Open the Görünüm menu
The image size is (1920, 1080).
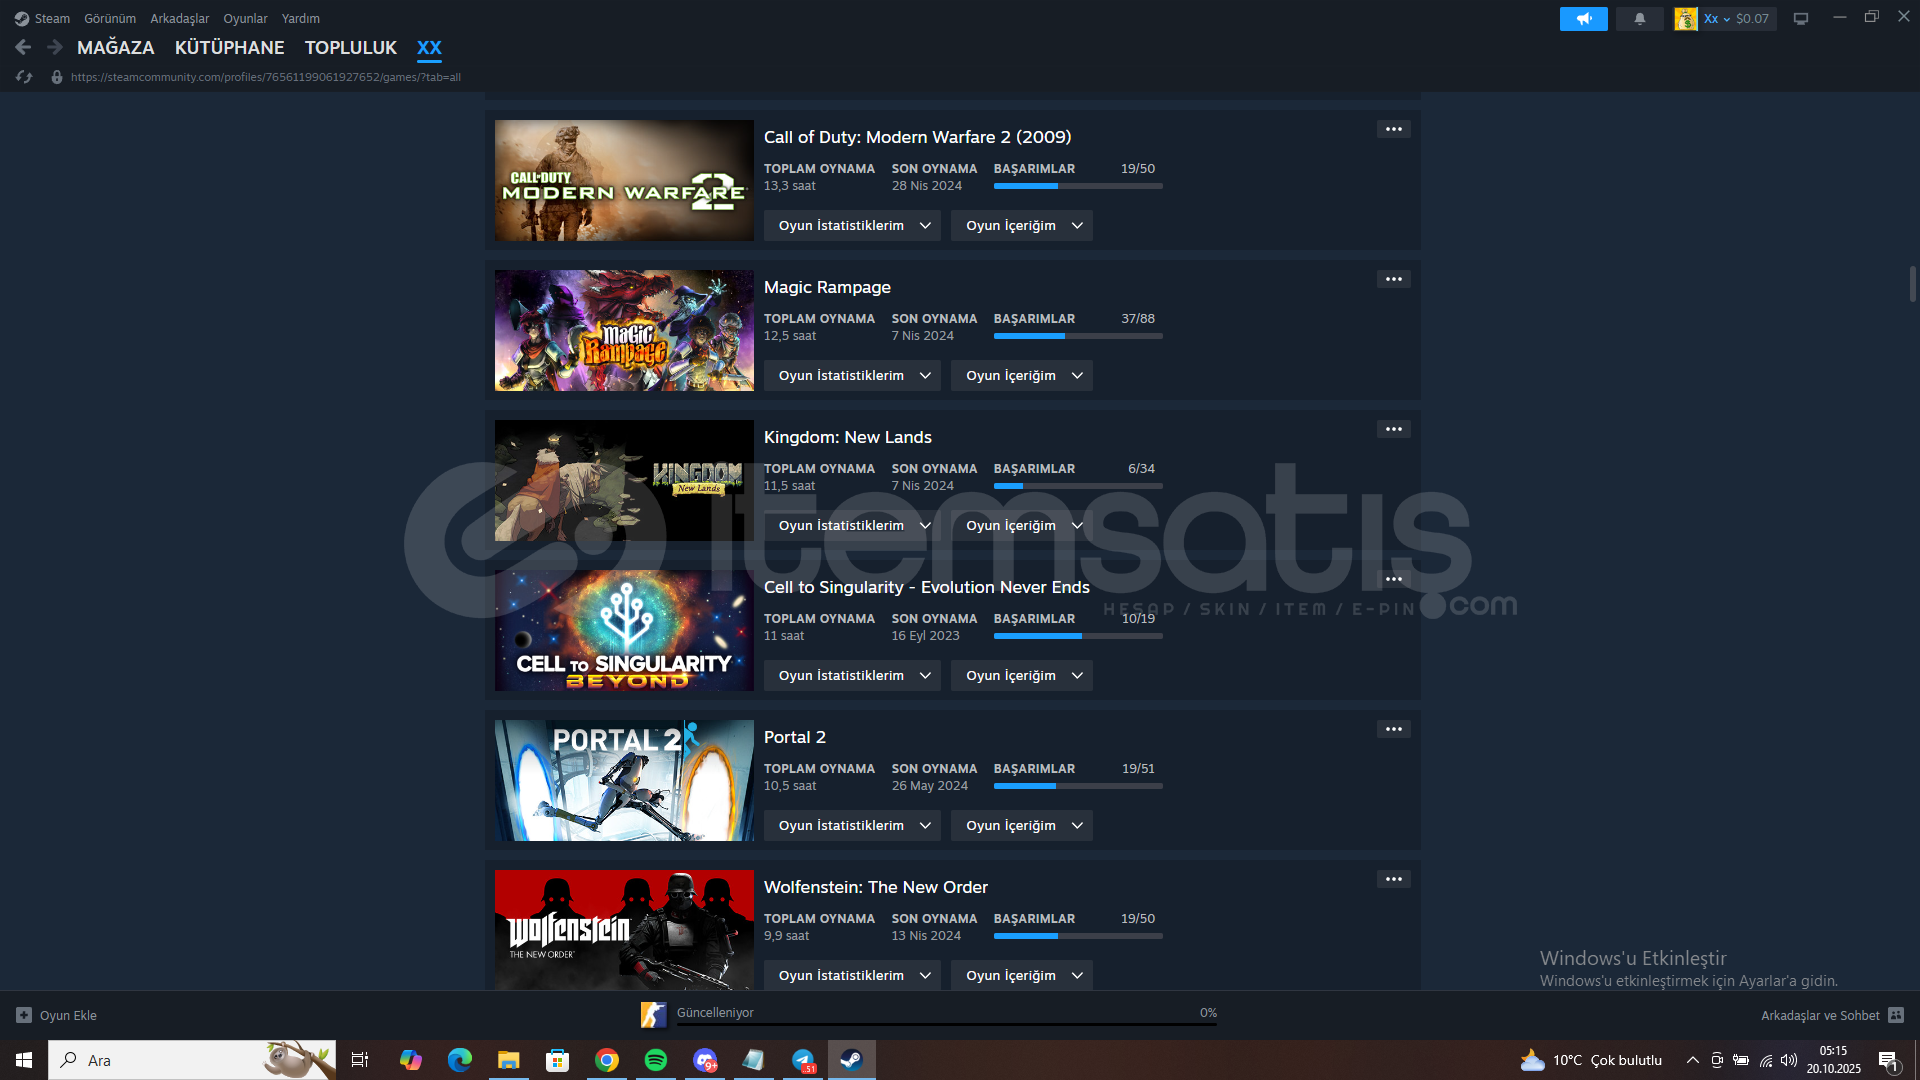point(110,19)
